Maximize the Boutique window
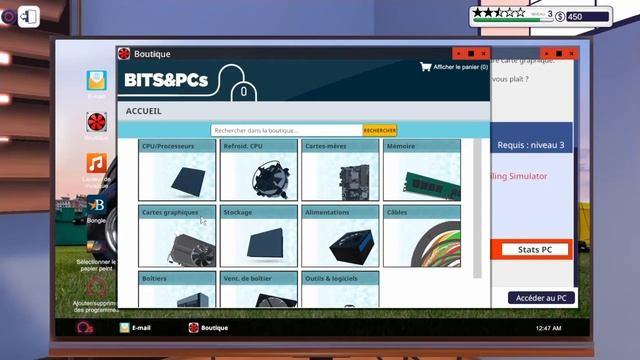 (471, 53)
